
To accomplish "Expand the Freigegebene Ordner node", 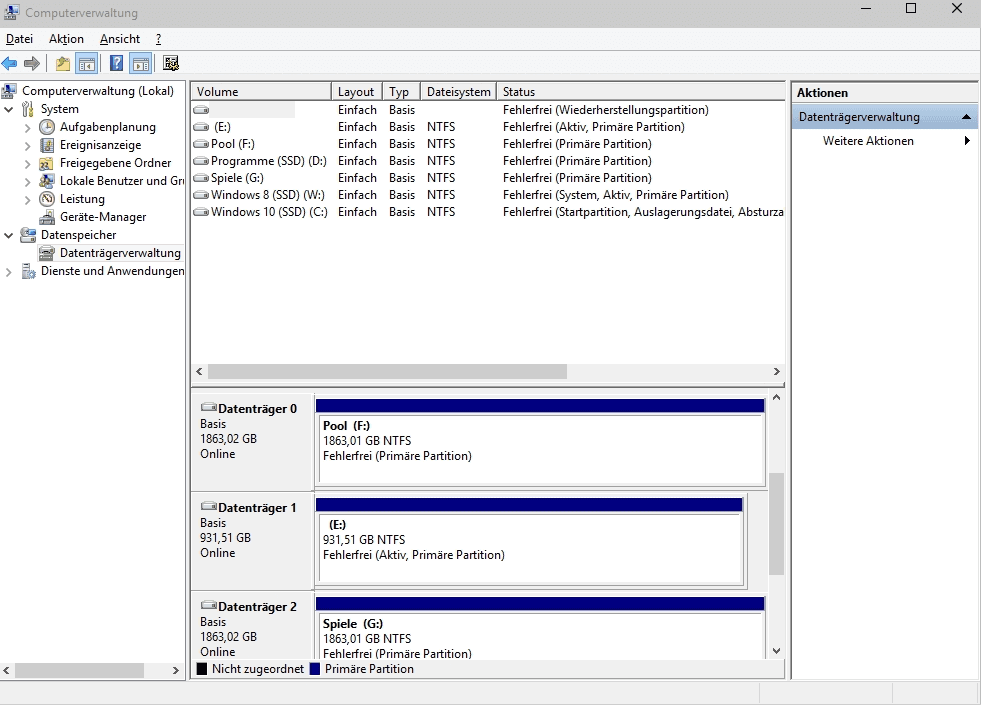I will point(28,163).
